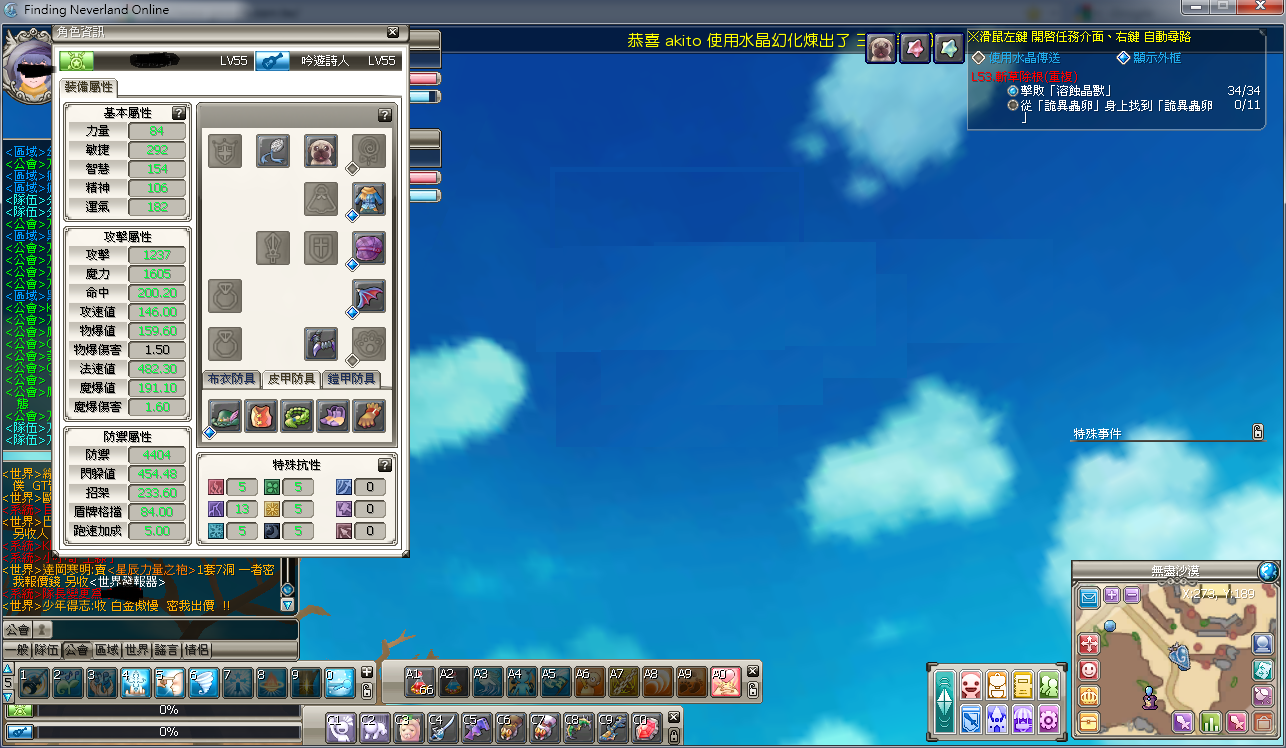Click the pug buff icon at top
This screenshot has height=748, width=1286.
point(881,48)
